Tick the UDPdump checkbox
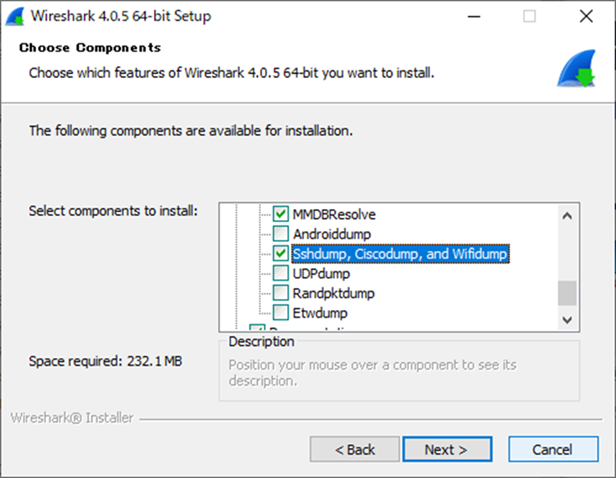Image resolution: width=616 pixels, height=478 pixels. point(281,274)
